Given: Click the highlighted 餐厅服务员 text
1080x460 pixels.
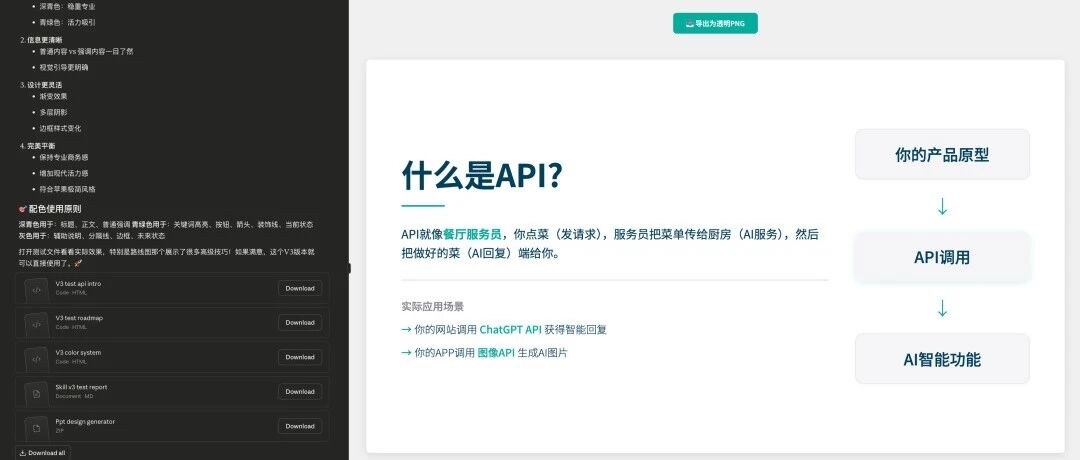Looking at the screenshot, I should click(472, 234).
